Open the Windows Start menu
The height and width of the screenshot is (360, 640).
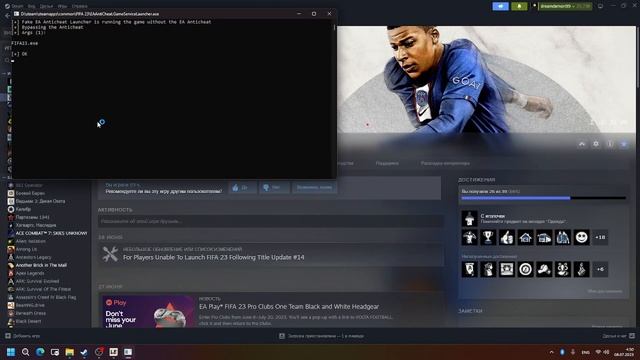11,352
